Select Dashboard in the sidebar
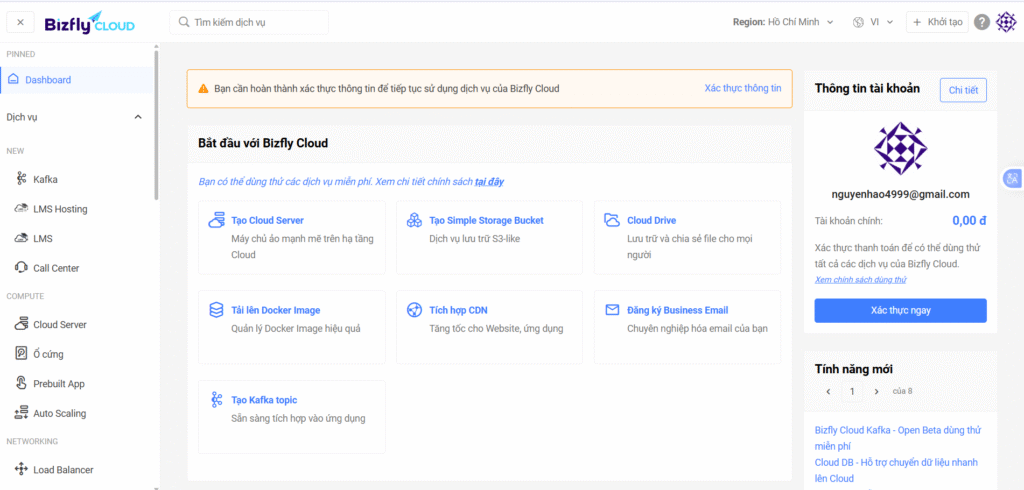The height and width of the screenshot is (490, 1024). (x=48, y=80)
